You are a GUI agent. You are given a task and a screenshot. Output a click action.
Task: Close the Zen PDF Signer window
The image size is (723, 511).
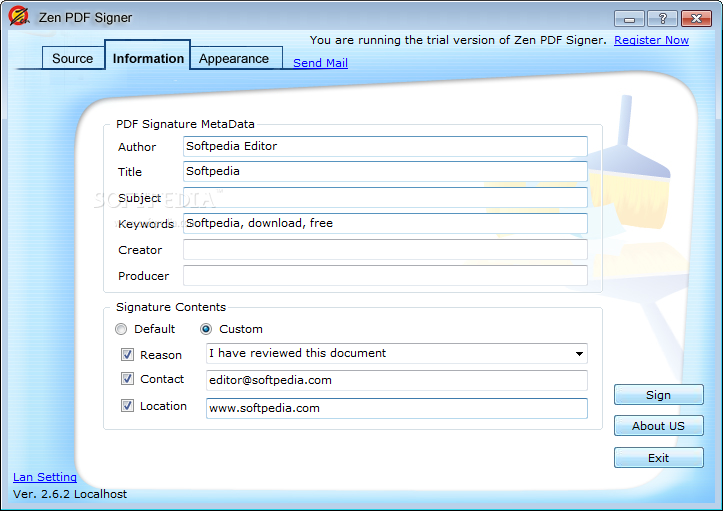click(x=696, y=18)
